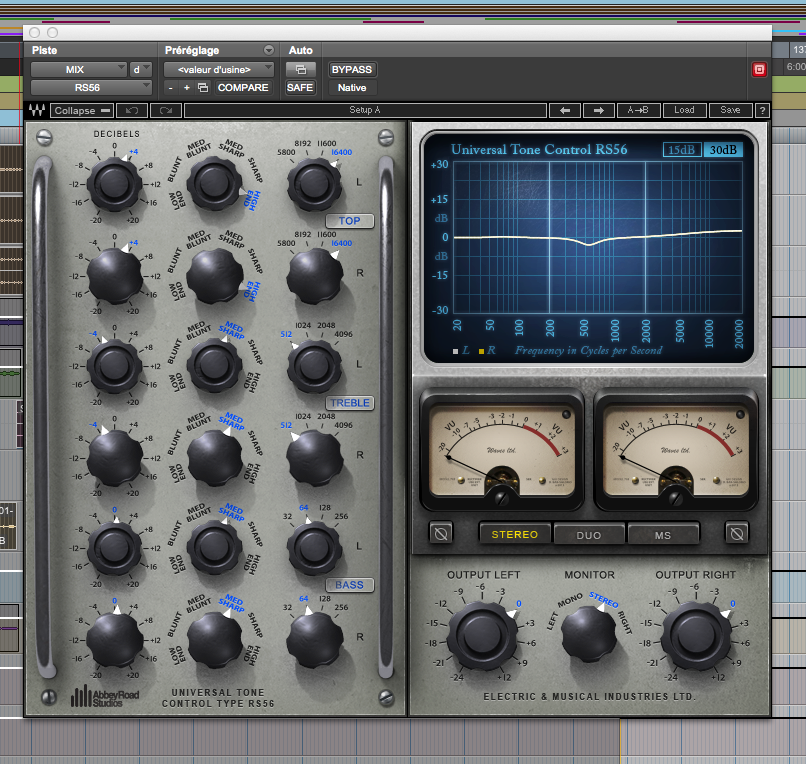Viewport: 806px width, 764px height.
Task: Click the BASS R frequency knob
Action: point(314,640)
